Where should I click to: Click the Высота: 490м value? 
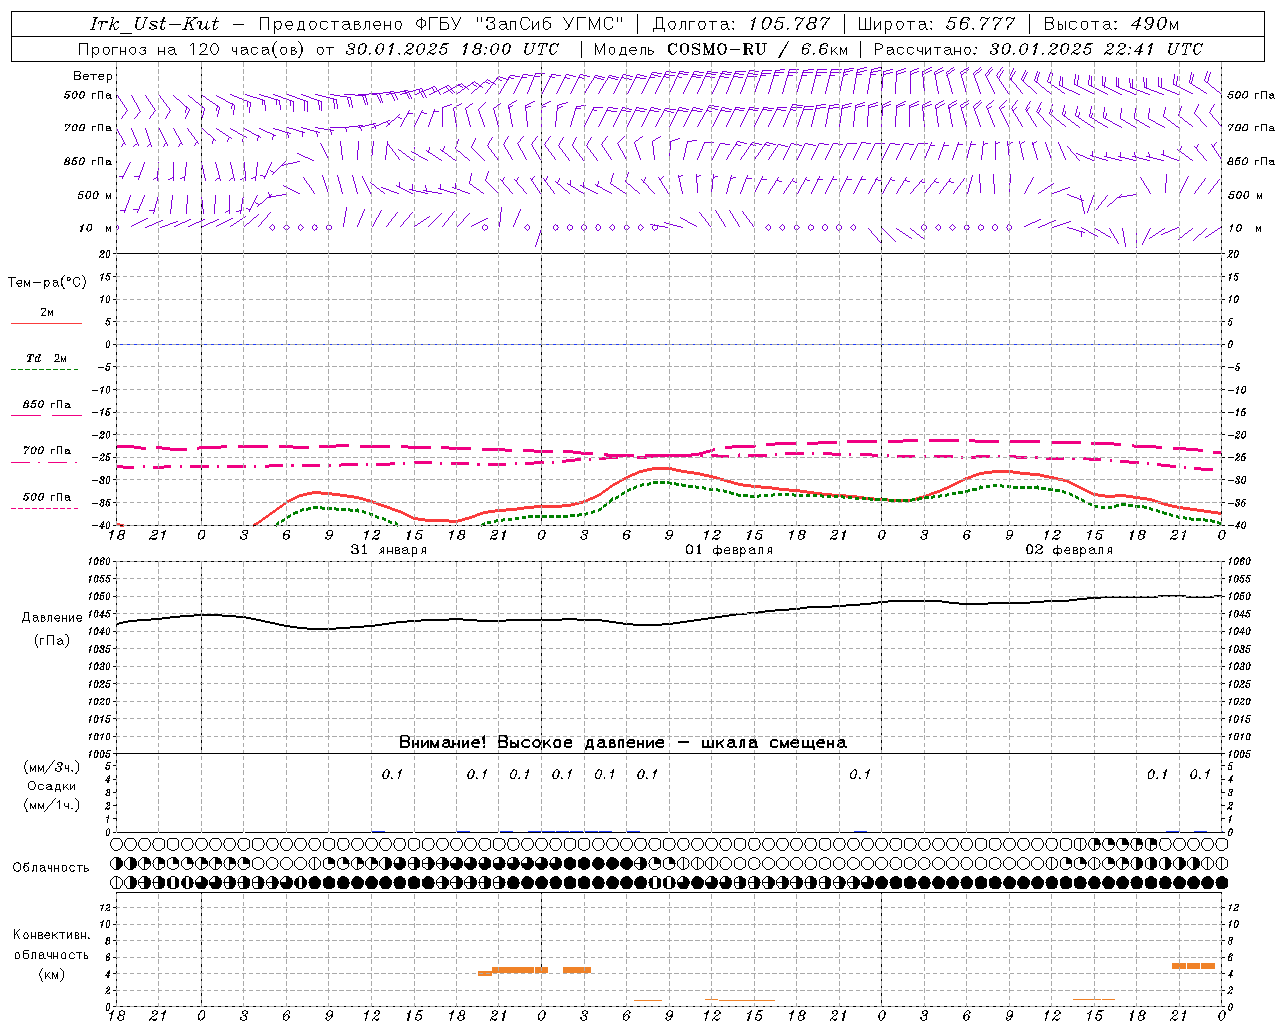pyautogui.click(x=1111, y=24)
